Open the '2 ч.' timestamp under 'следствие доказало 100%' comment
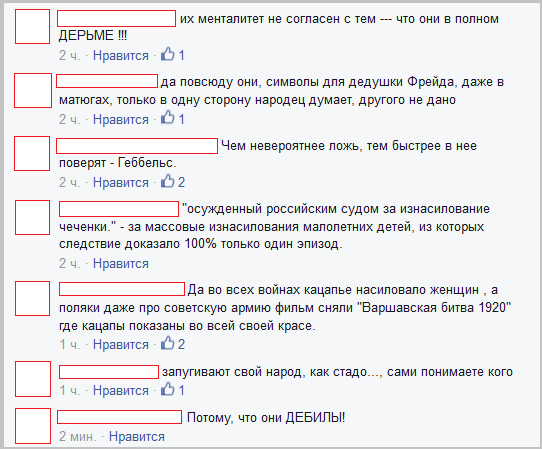Image resolution: width=542 pixels, height=449 pixels. (69, 264)
